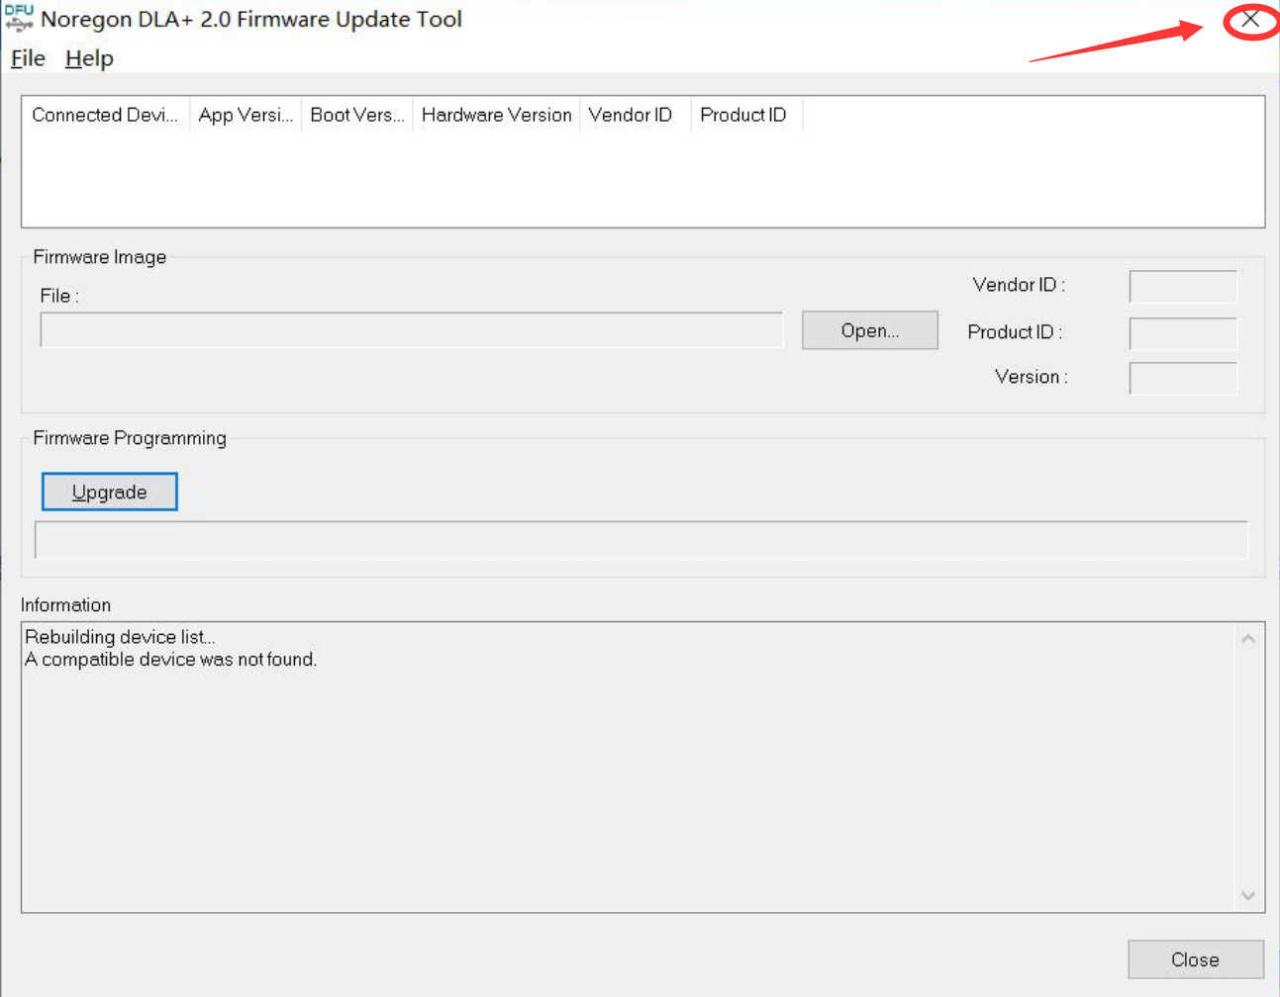Screen dimensions: 1280x997
Task: Click the Product ID column header
Action: tap(746, 115)
